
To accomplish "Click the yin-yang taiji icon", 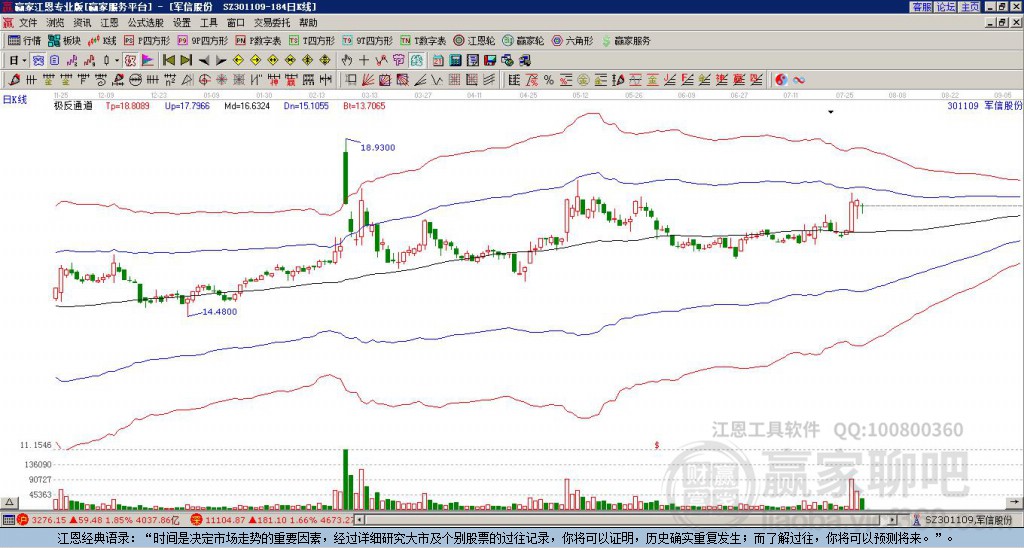I will 781,80.
